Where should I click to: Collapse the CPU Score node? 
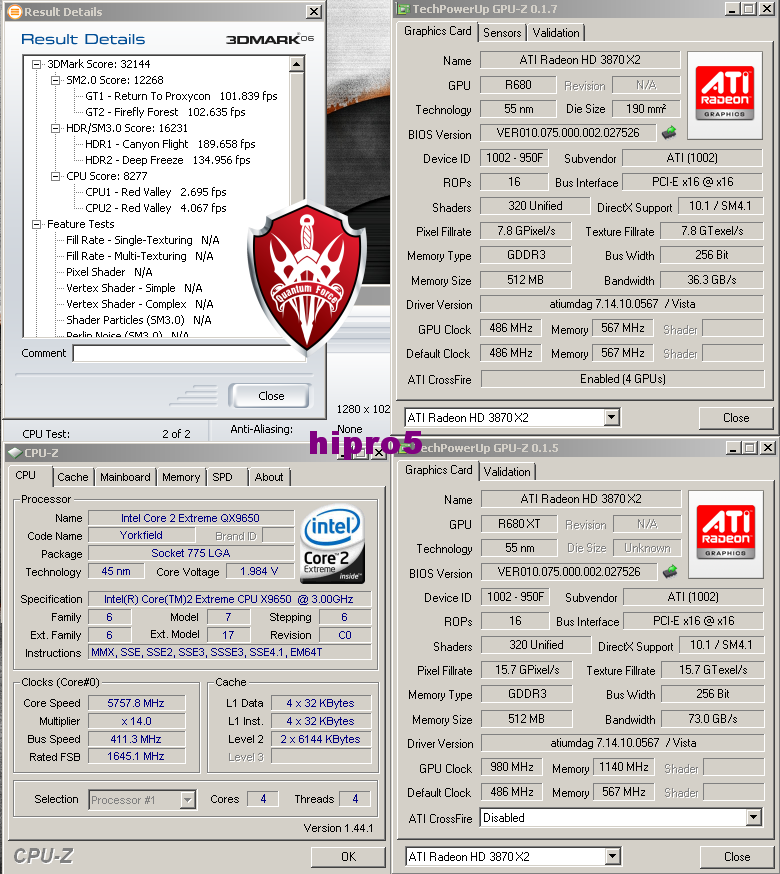pyautogui.click(x=56, y=176)
